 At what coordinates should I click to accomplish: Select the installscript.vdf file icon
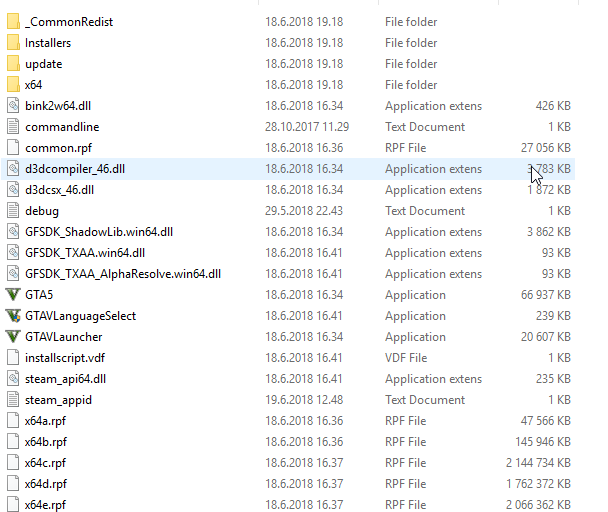click(x=13, y=357)
